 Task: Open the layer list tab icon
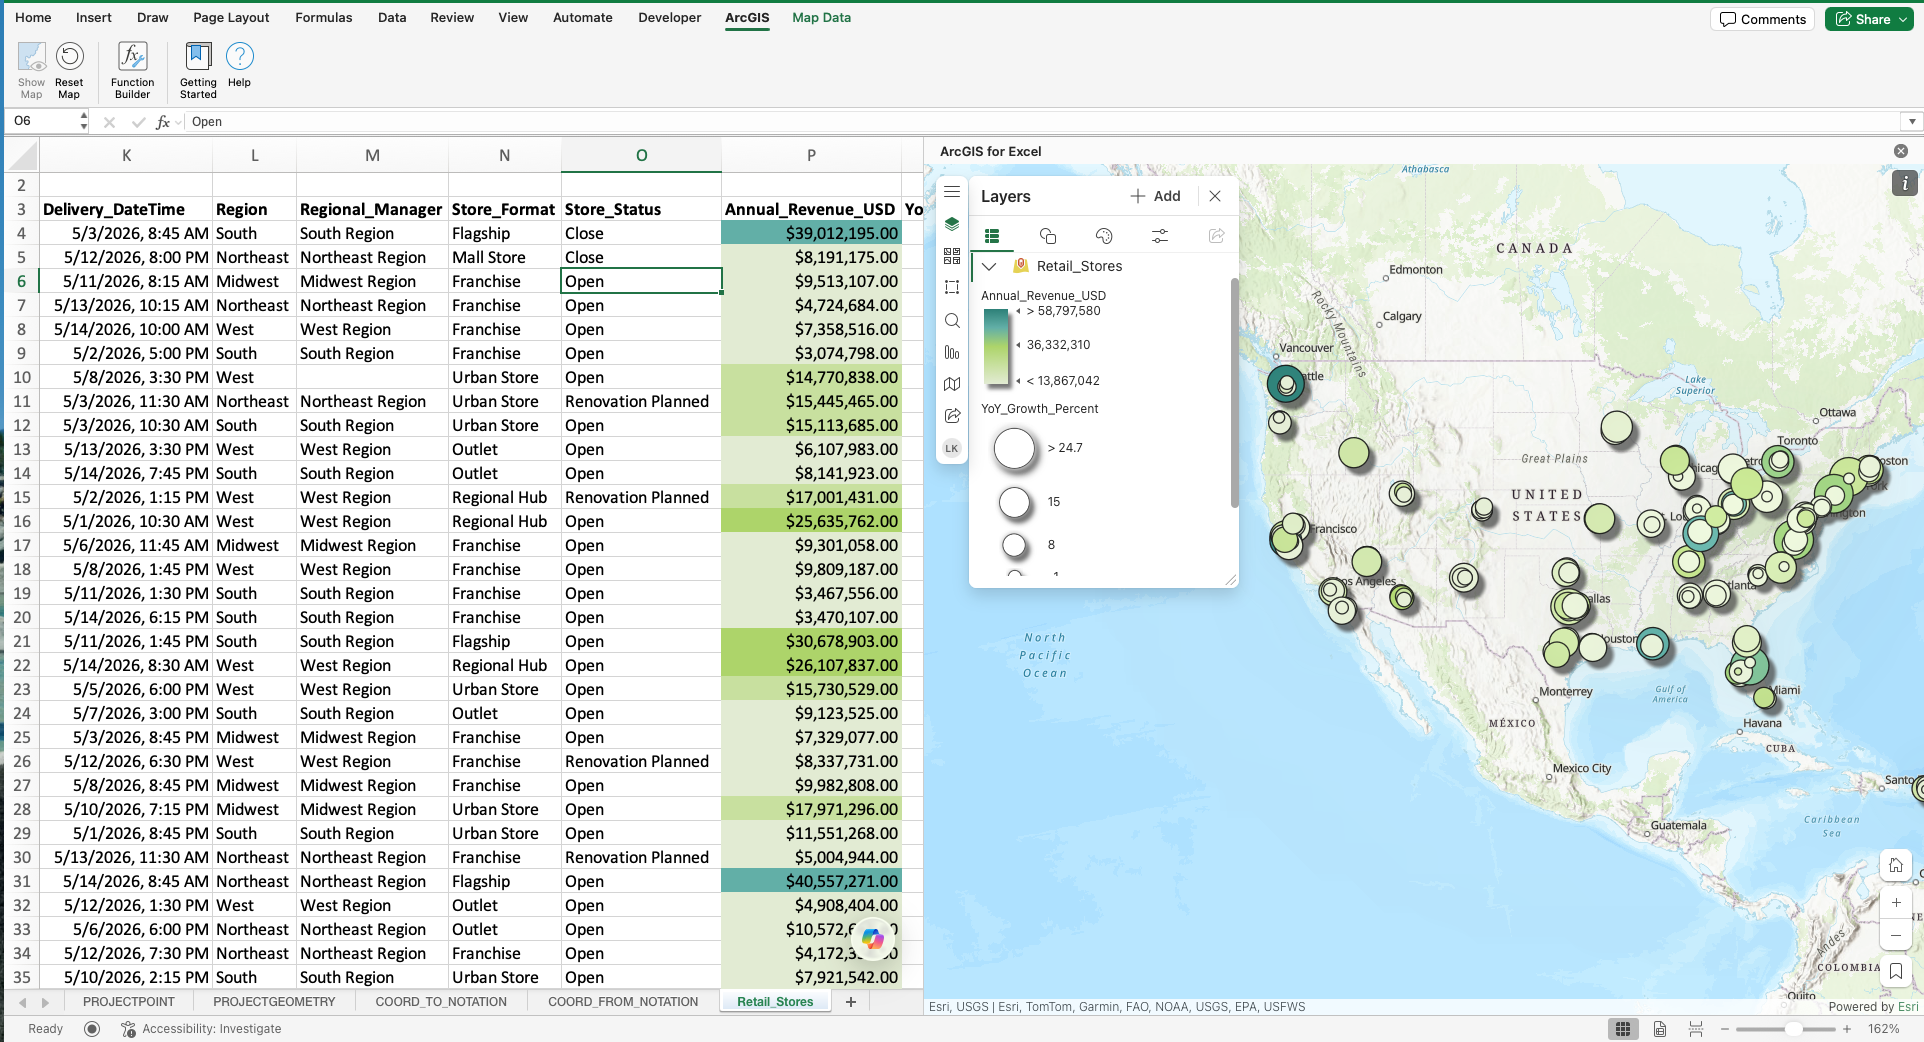pos(992,236)
